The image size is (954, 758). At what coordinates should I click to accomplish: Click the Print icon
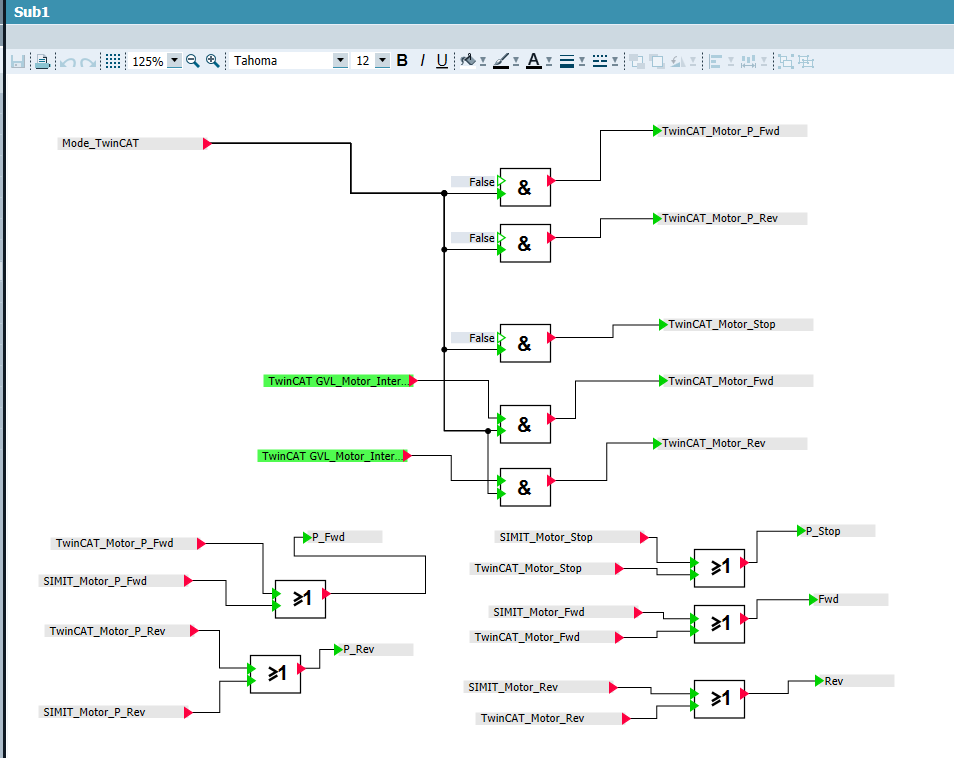coord(42,61)
